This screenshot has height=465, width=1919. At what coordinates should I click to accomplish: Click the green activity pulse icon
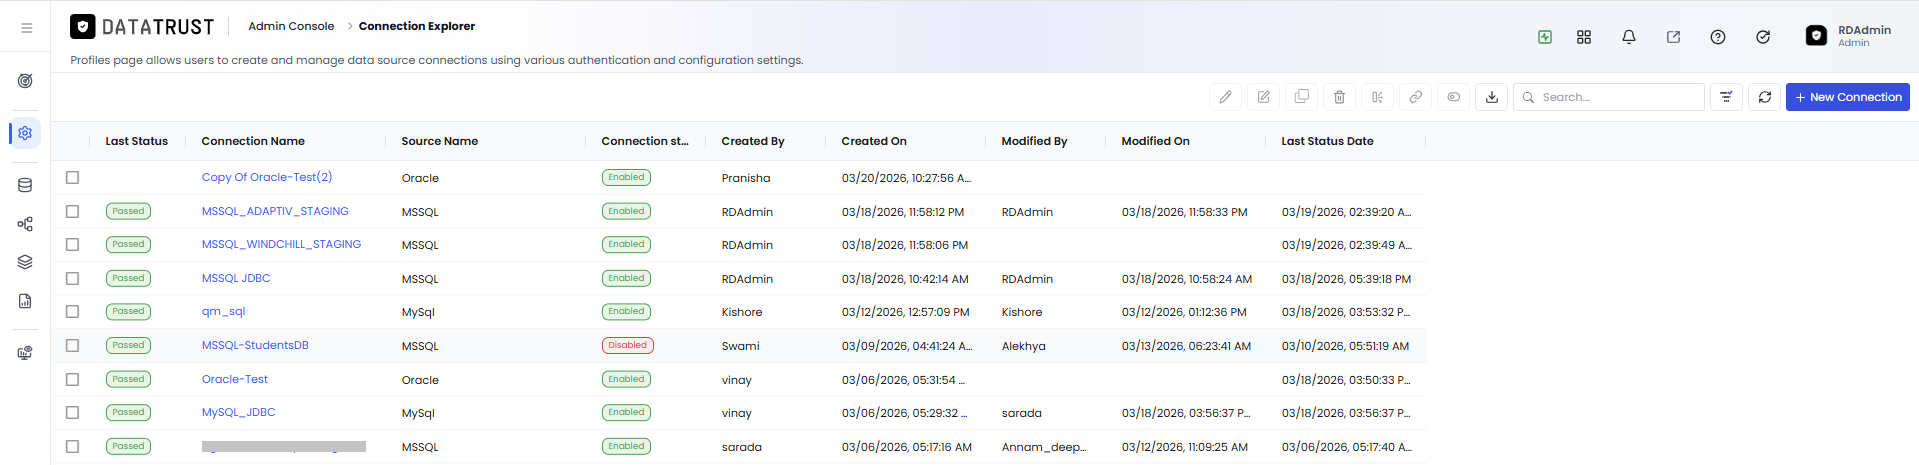pyautogui.click(x=1545, y=37)
